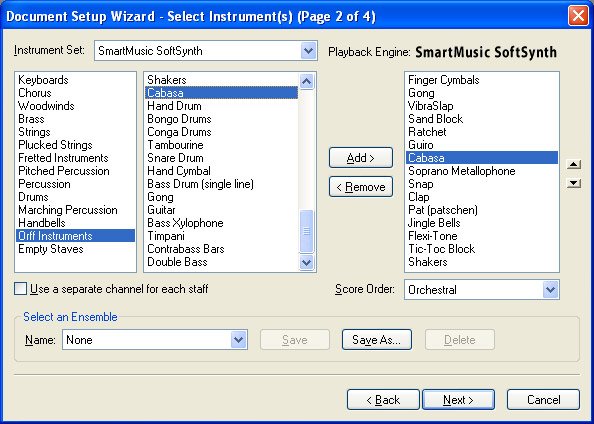Select Jingle Bells in the added list
594x424 pixels.
click(482, 223)
